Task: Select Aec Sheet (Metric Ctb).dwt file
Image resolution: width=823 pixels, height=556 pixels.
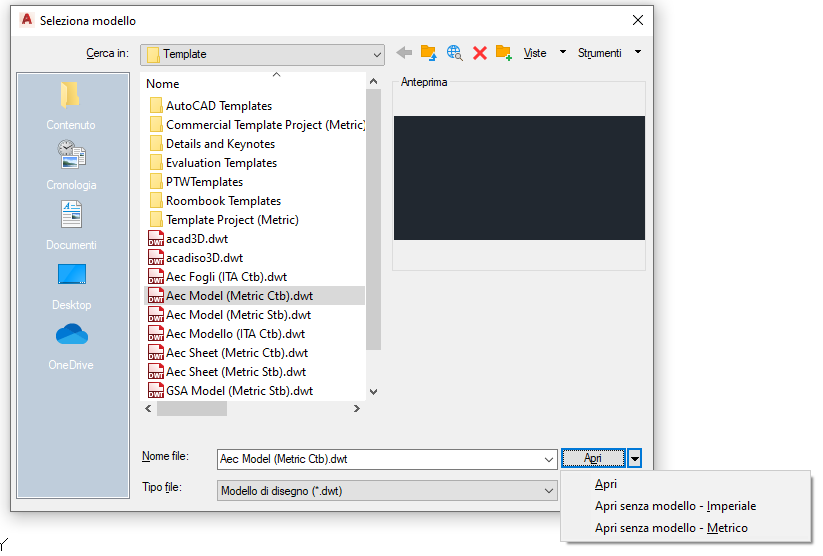Action: [228, 352]
